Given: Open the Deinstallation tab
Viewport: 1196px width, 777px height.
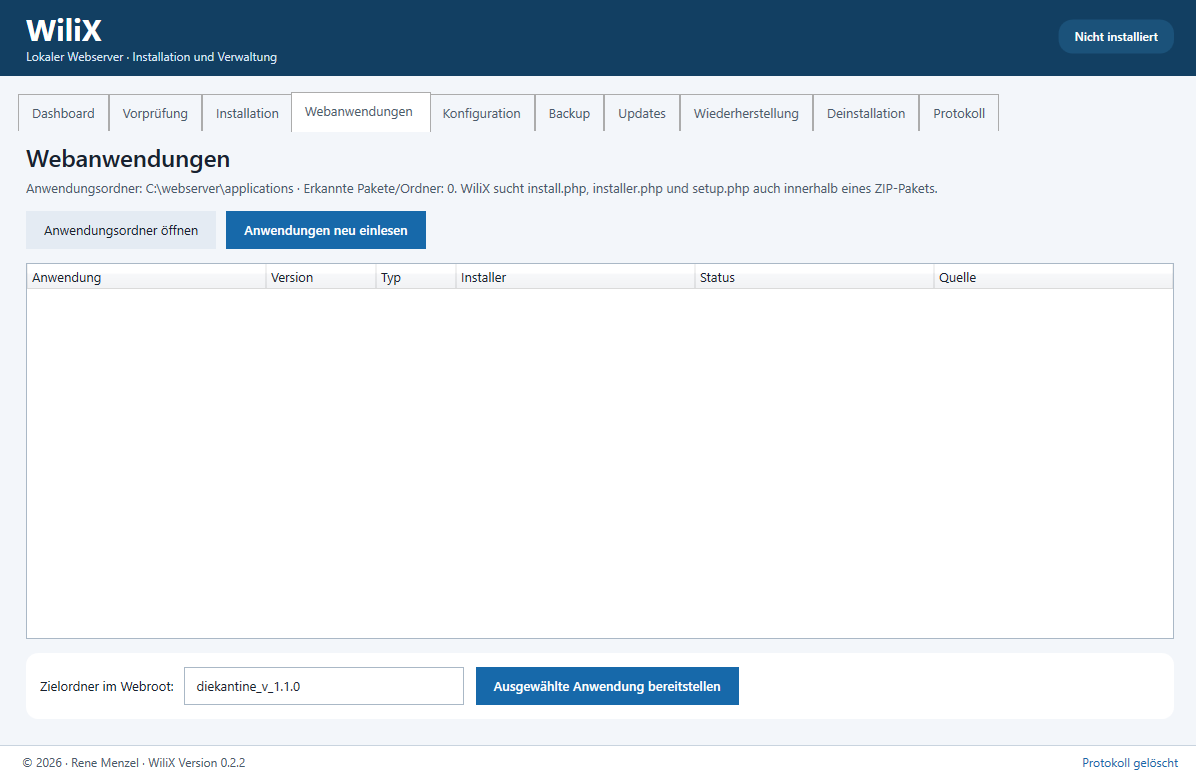Looking at the screenshot, I should tap(866, 113).
